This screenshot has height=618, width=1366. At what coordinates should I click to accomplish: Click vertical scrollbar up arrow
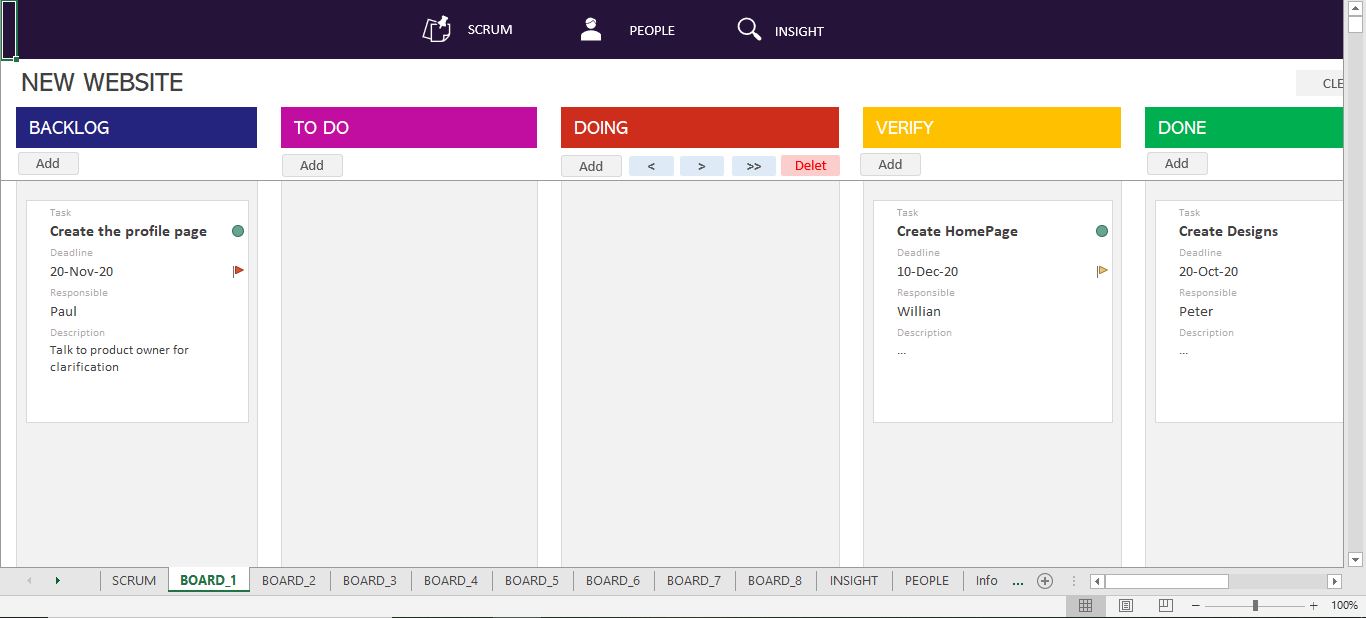(x=1355, y=8)
